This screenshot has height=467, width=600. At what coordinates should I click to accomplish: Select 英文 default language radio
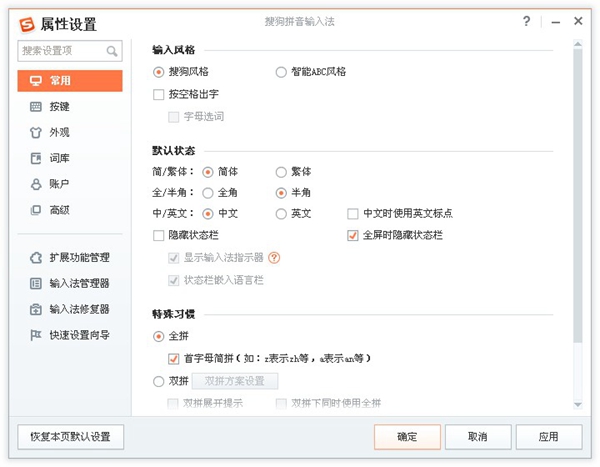(x=281, y=214)
